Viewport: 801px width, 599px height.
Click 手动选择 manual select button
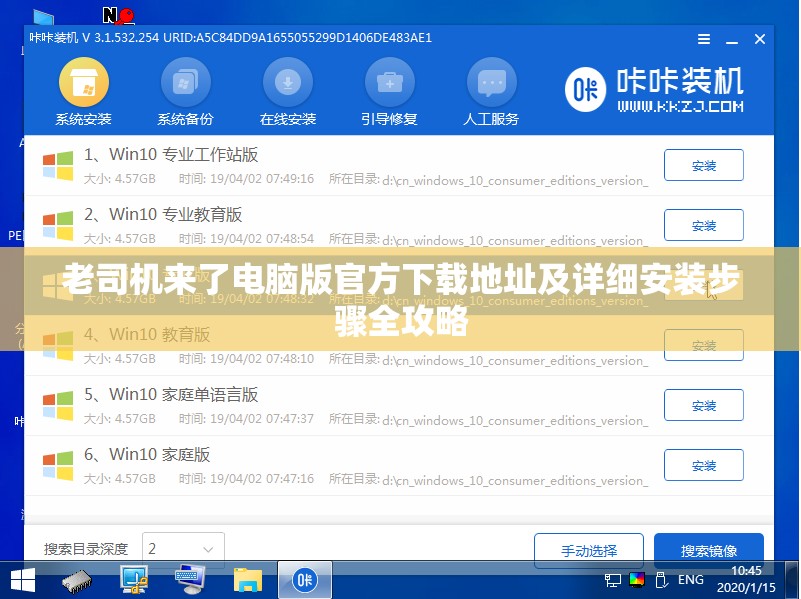[588, 550]
